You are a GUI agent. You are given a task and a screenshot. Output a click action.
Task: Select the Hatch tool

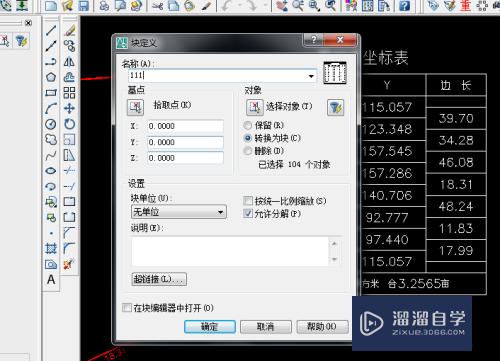click(51, 248)
